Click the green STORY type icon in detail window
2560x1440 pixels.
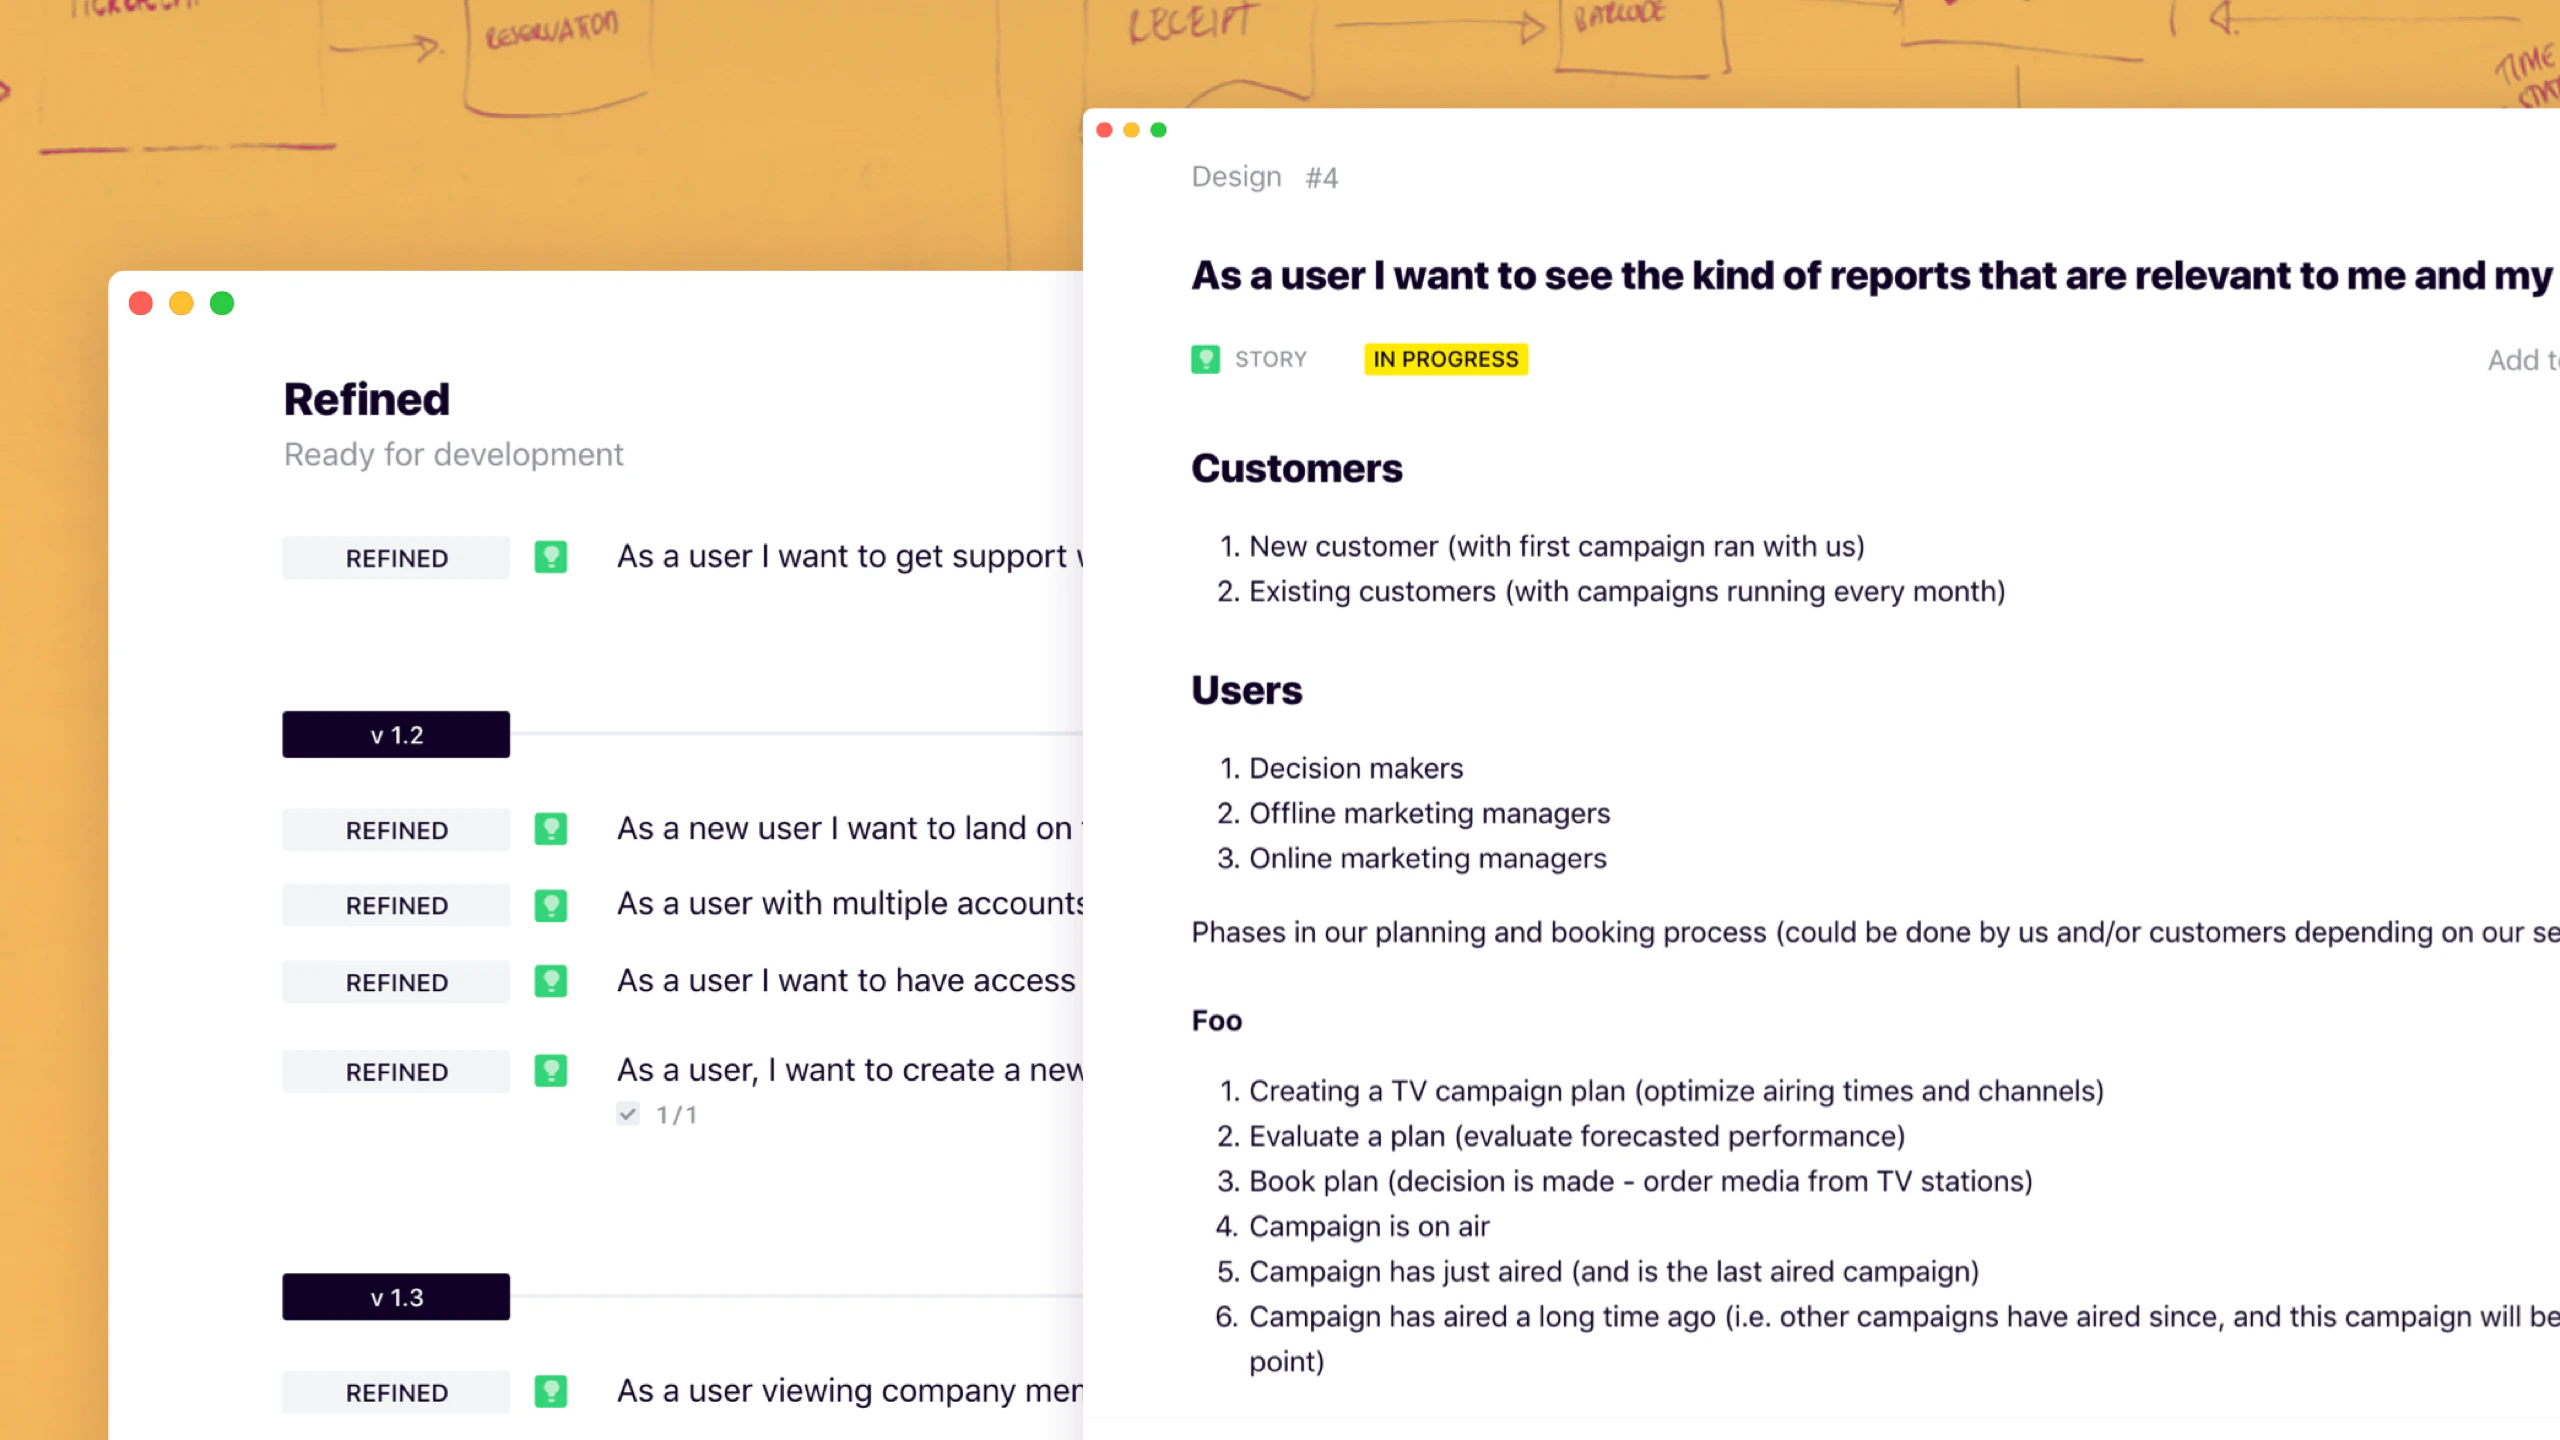[1205, 359]
